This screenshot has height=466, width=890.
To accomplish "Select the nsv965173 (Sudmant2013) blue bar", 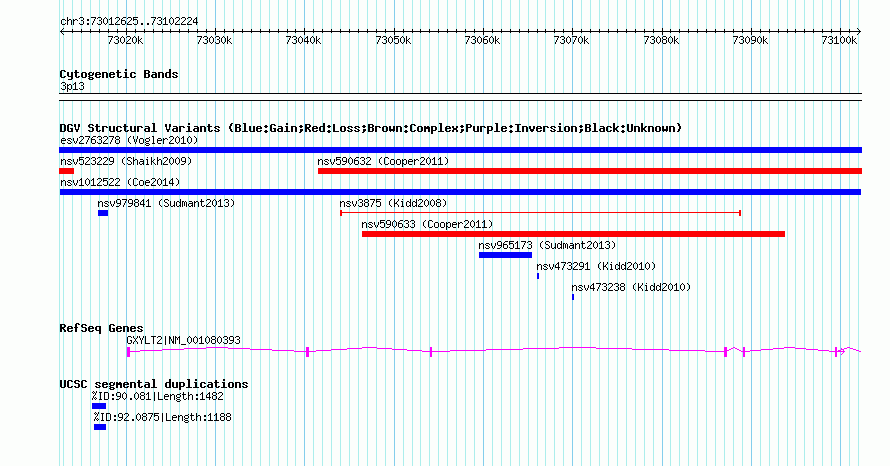I will [x=505, y=255].
